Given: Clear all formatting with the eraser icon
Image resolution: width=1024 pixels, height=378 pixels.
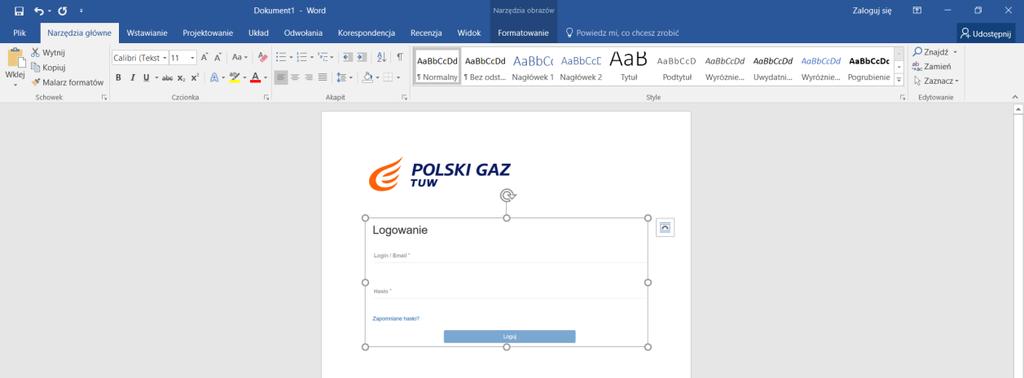Looking at the screenshot, I should tap(263, 57).
